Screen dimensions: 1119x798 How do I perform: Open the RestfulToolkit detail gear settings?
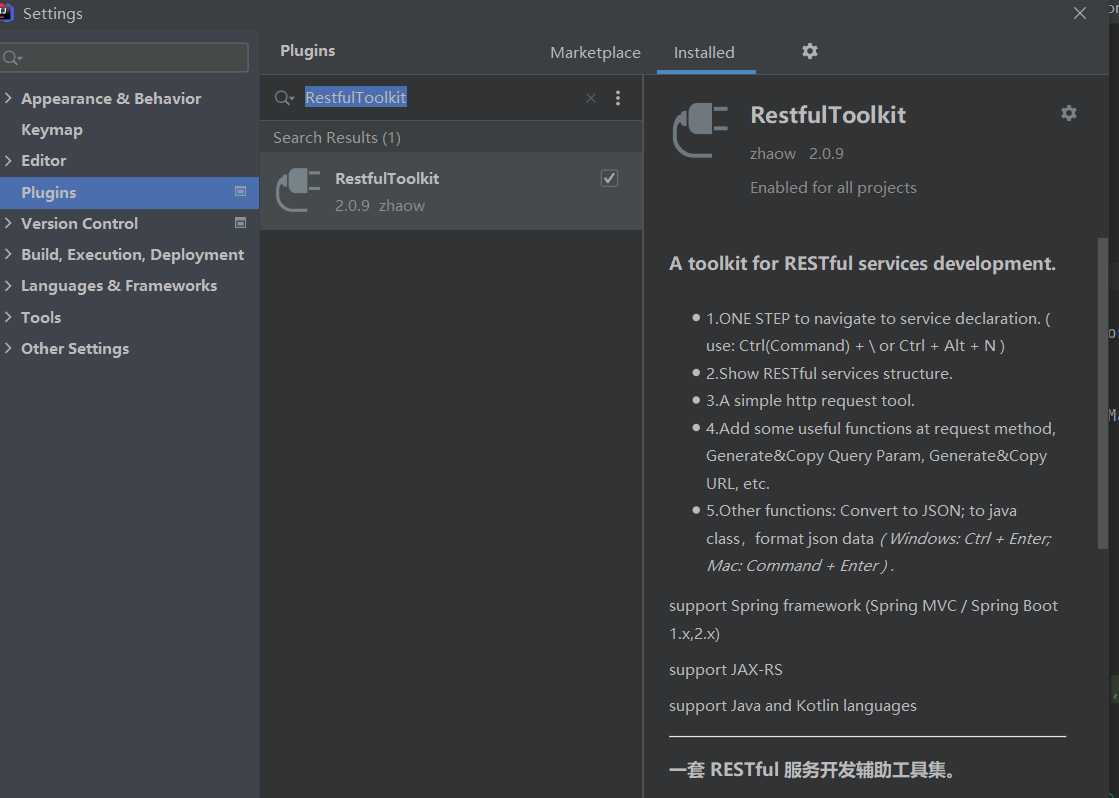click(x=1069, y=114)
